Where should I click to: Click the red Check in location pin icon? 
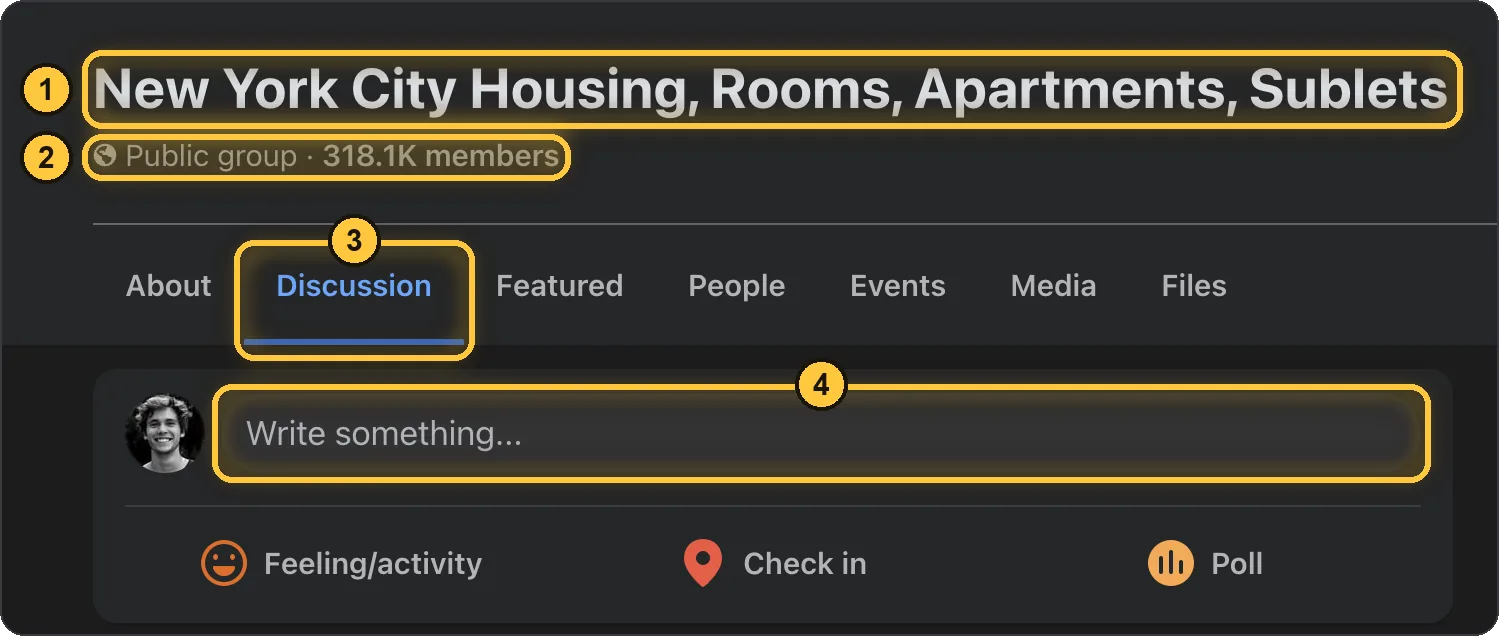pos(703,564)
